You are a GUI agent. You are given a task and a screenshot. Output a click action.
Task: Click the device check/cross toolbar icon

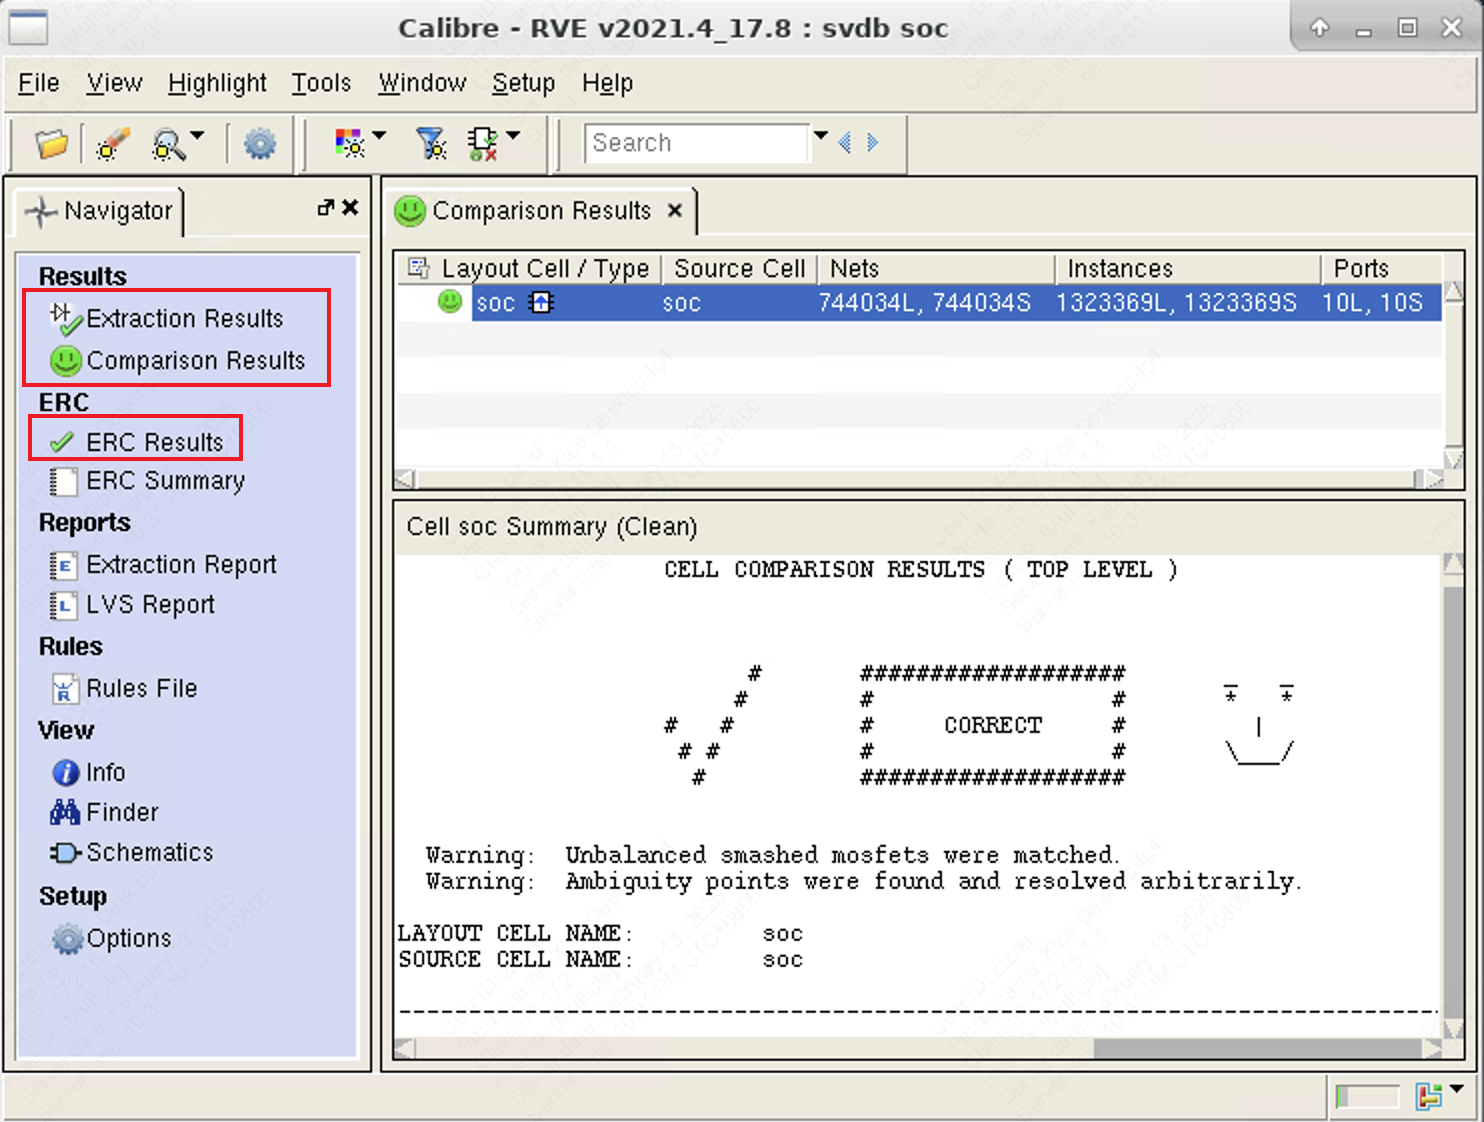coord(483,144)
